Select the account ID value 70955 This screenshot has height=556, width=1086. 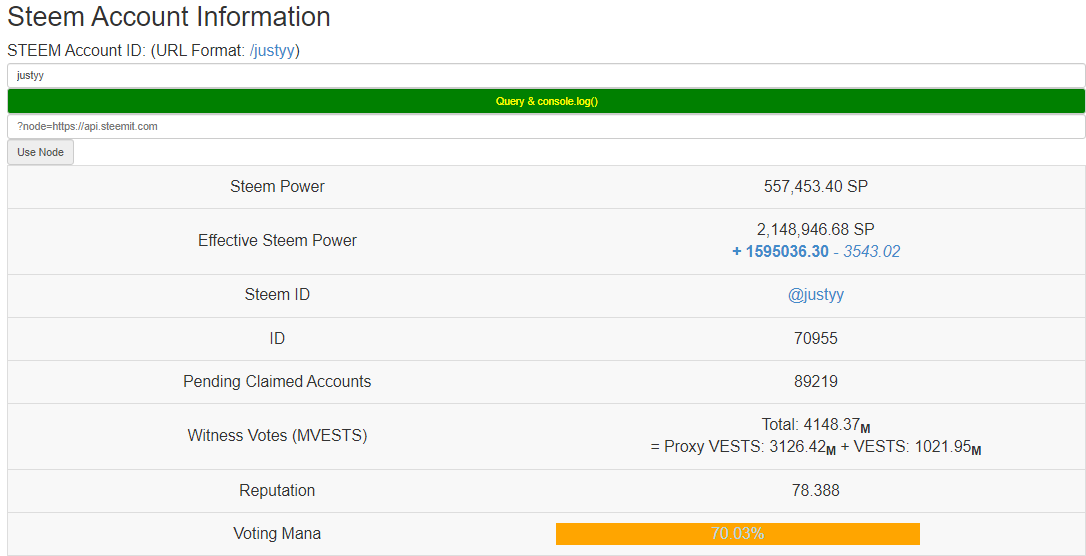coord(816,339)
